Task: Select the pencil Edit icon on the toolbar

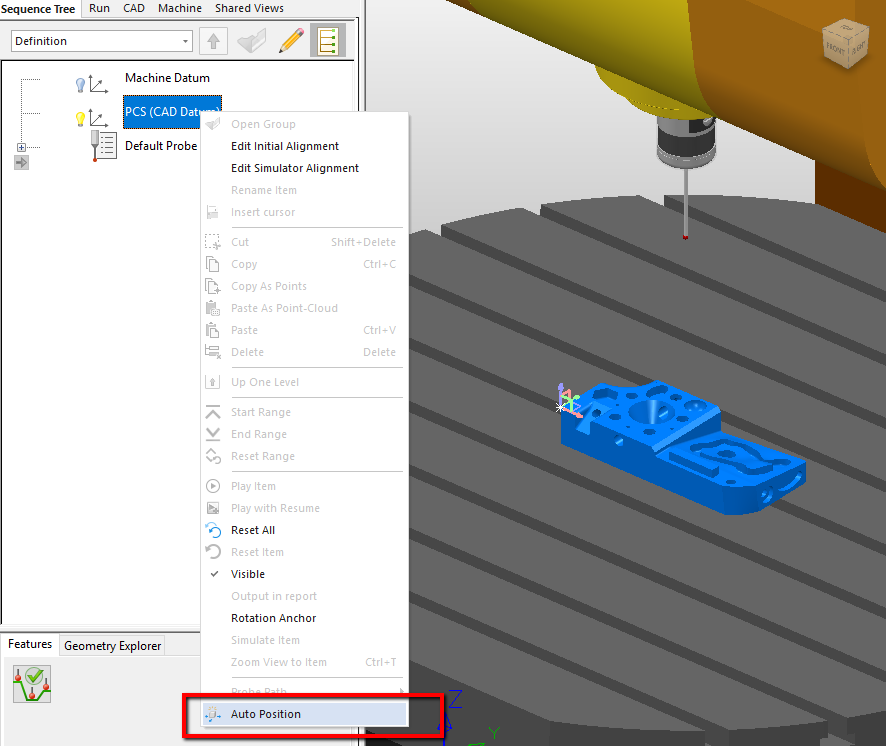Action: [289, 40]
